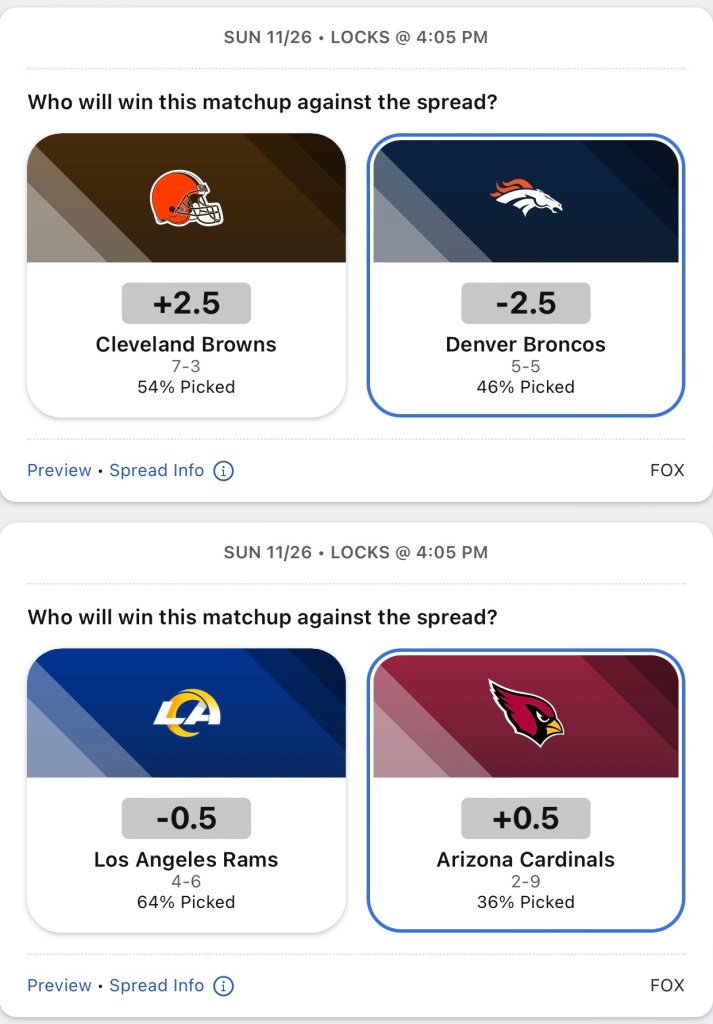Click the Denver Broncos horse logo

click(526, 197)
